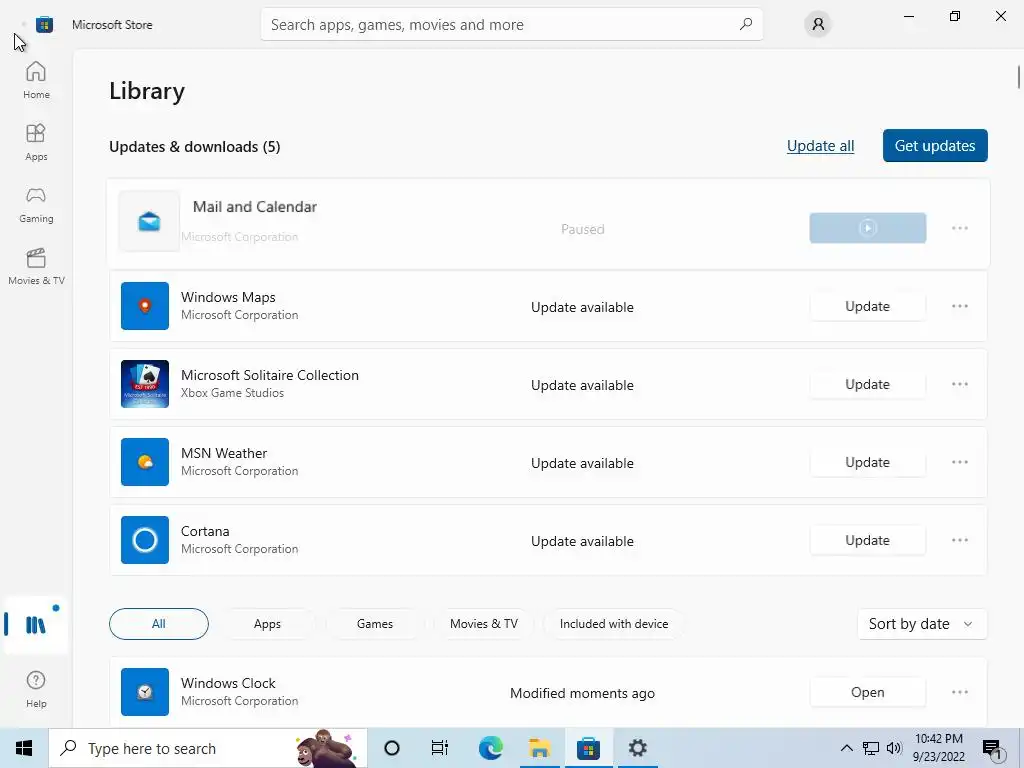Screen dimensions: 1024x768
Task: Focus the Search apps, games, movies field
Action: tap(511, 24)
